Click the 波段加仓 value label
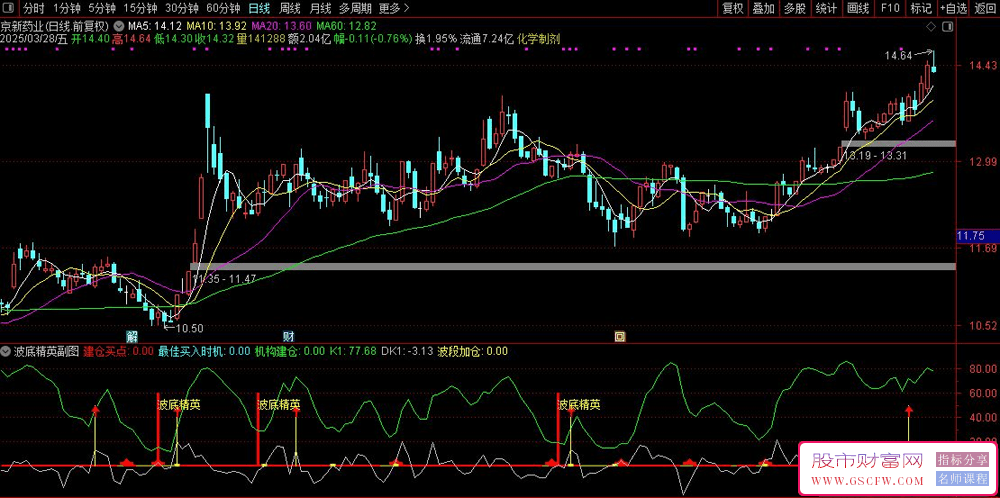The width and height of the screenshot is (1000, 498). (x=473, y=351)
